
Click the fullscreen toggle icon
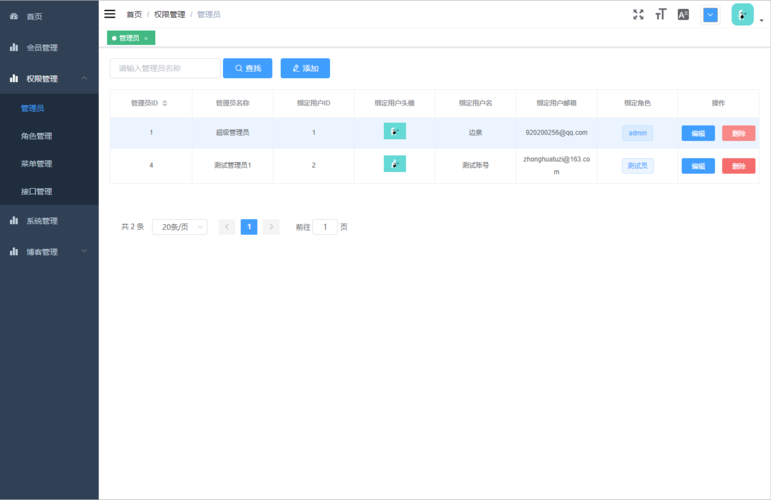(x=638, y=15)
